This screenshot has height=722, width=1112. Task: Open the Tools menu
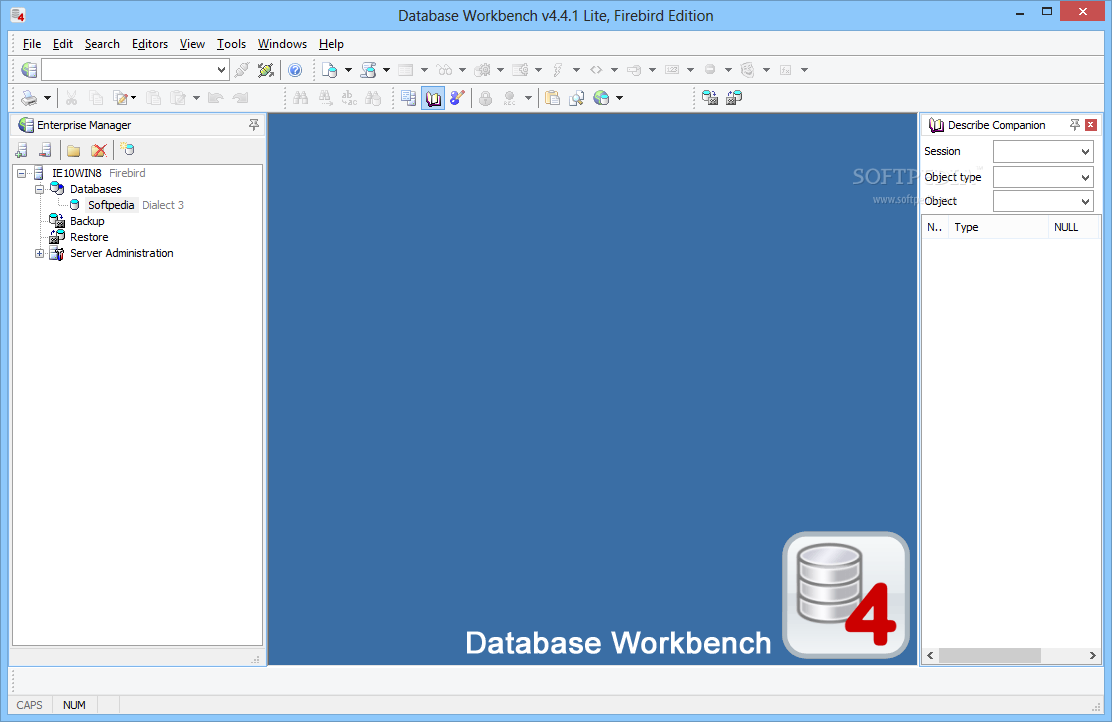(231, 44)
